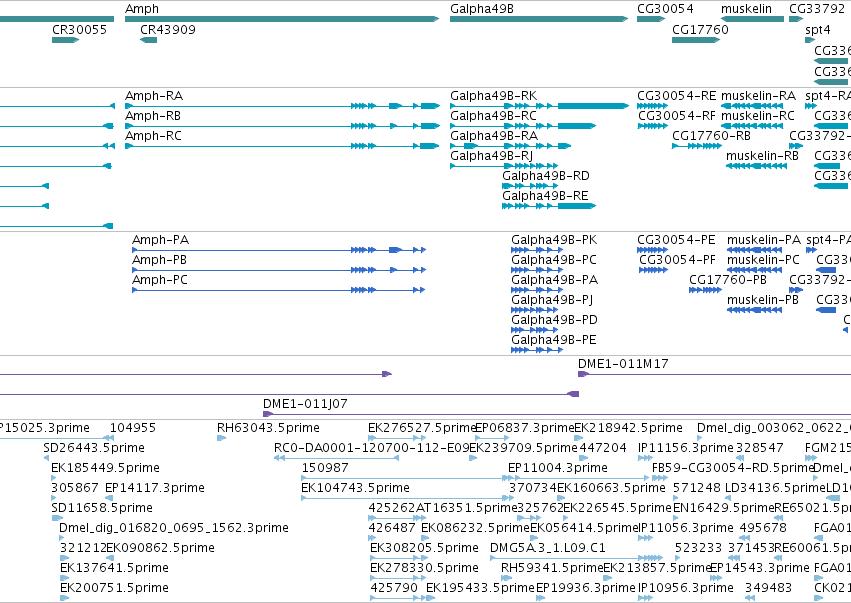Select the CG30054 gene label
Image resolution: width=851 pixels, height=603 pixels.
(665, 9)
